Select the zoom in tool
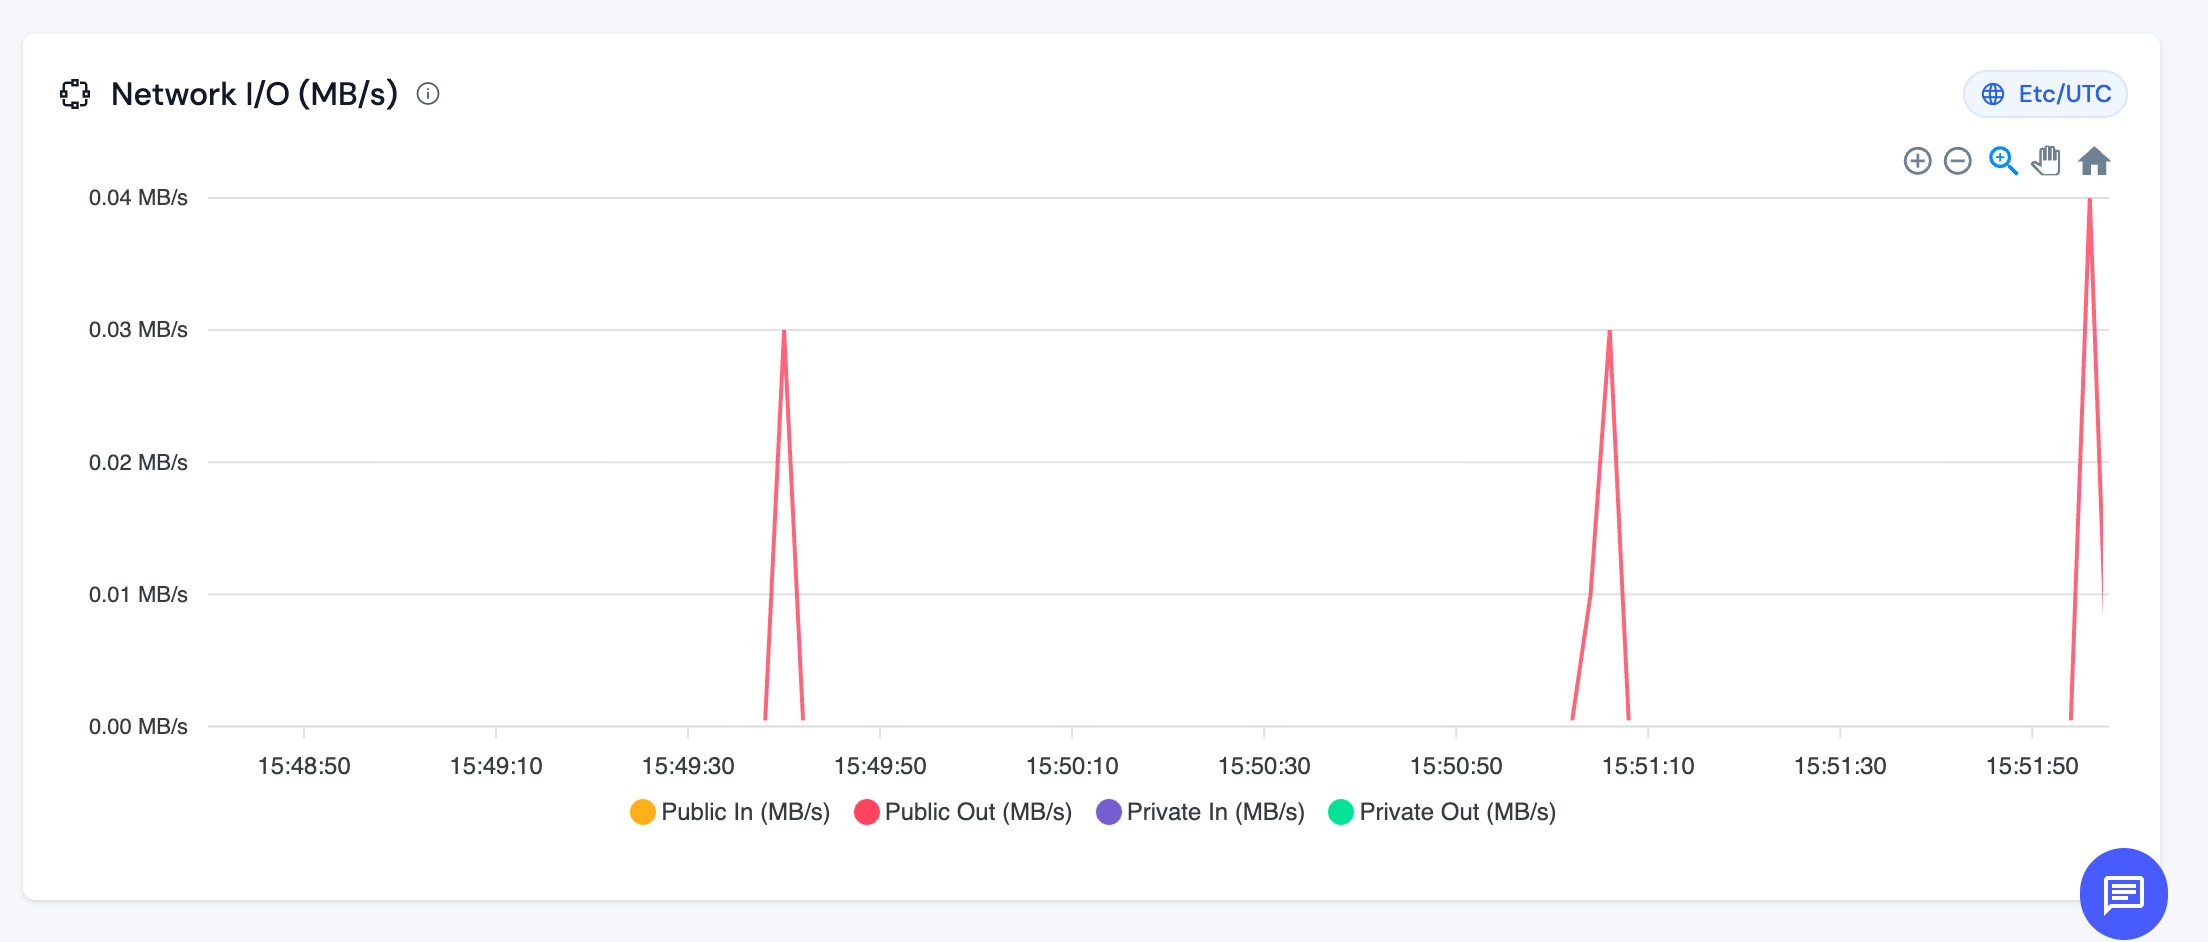2208x942 pixels. click(x=1917, y=160)
